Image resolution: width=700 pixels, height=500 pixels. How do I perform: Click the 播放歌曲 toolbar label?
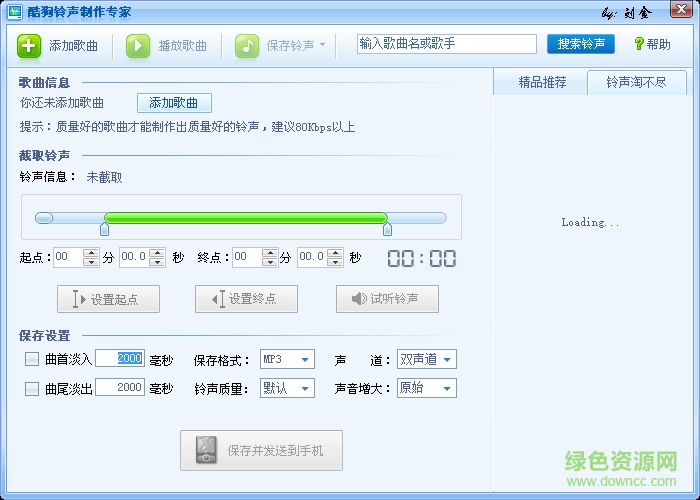pos(183,46)
